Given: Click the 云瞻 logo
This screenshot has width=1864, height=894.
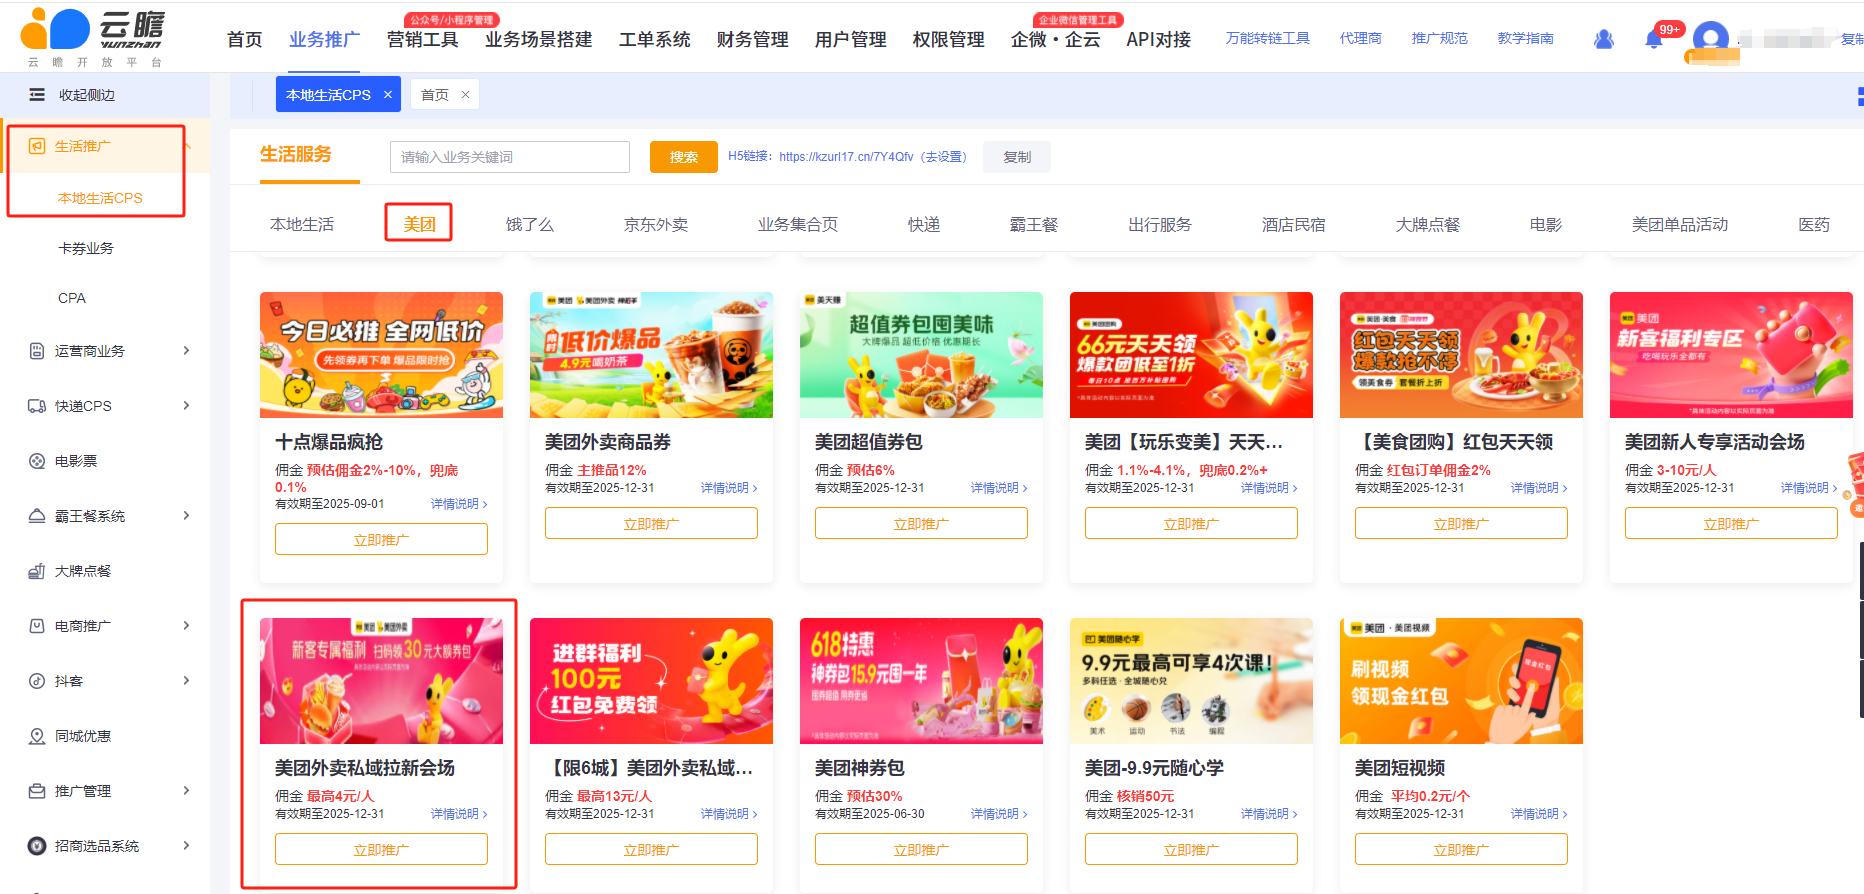Looking at the screenshot, I should coord(92,37).
